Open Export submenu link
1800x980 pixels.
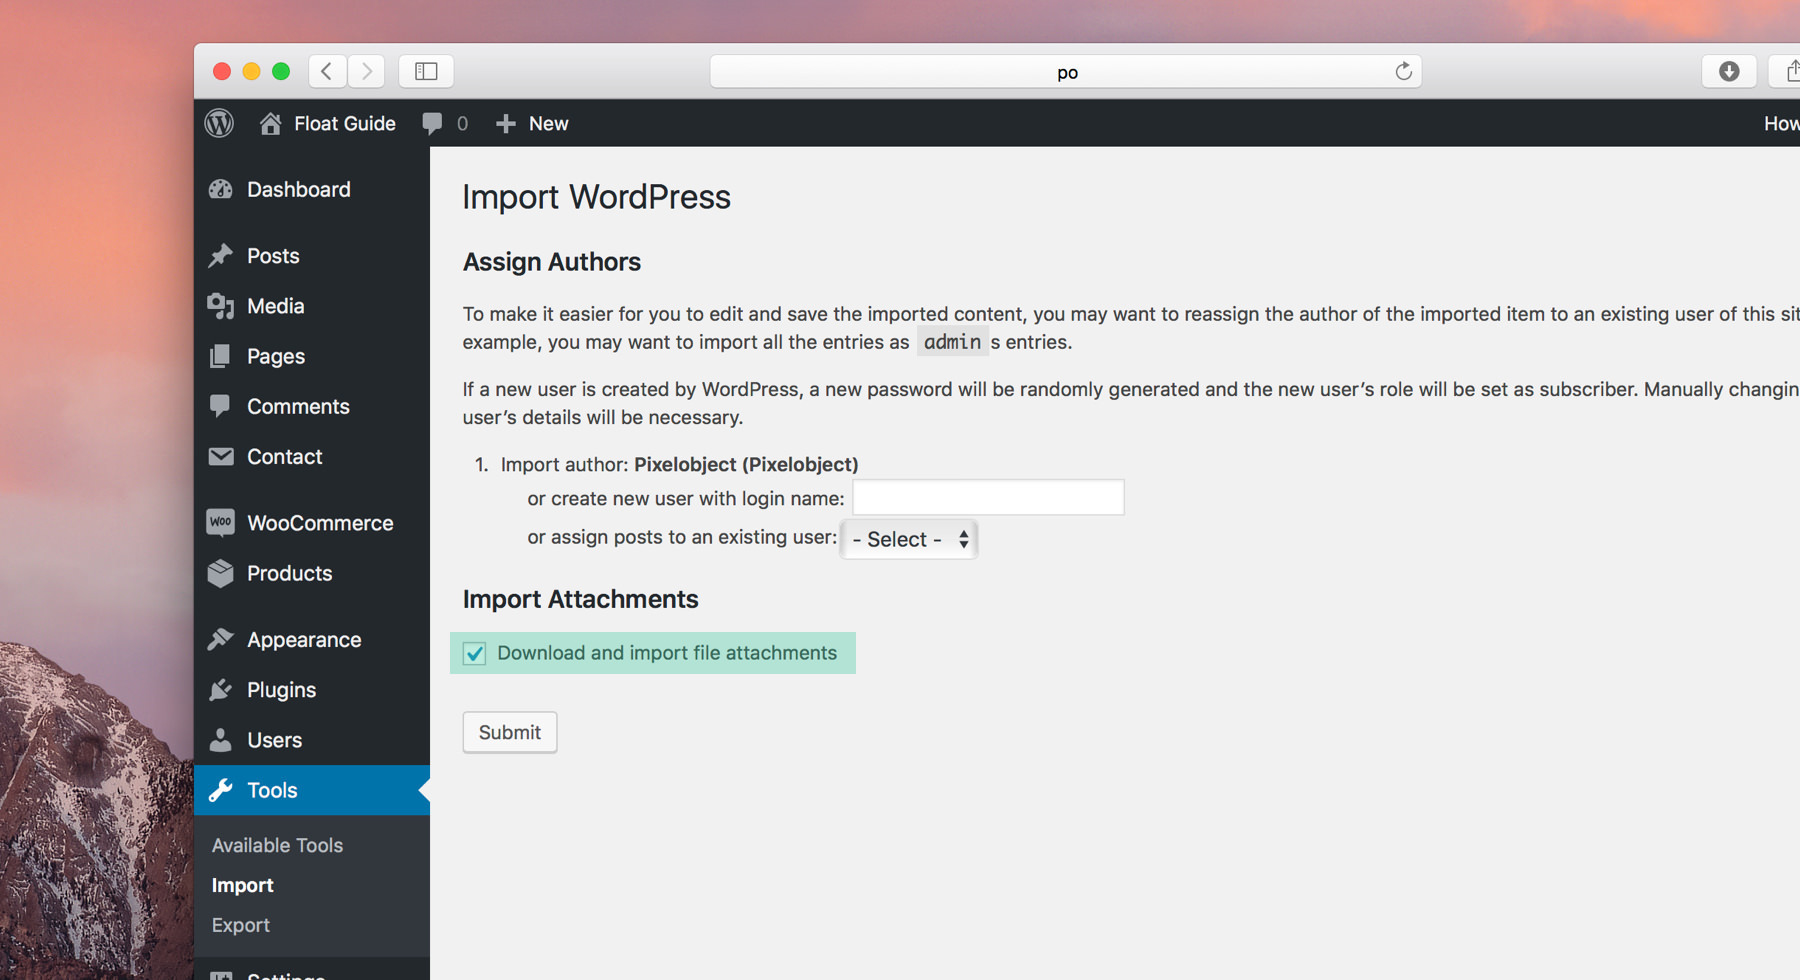pyautogui.click(x=240, y=925)
